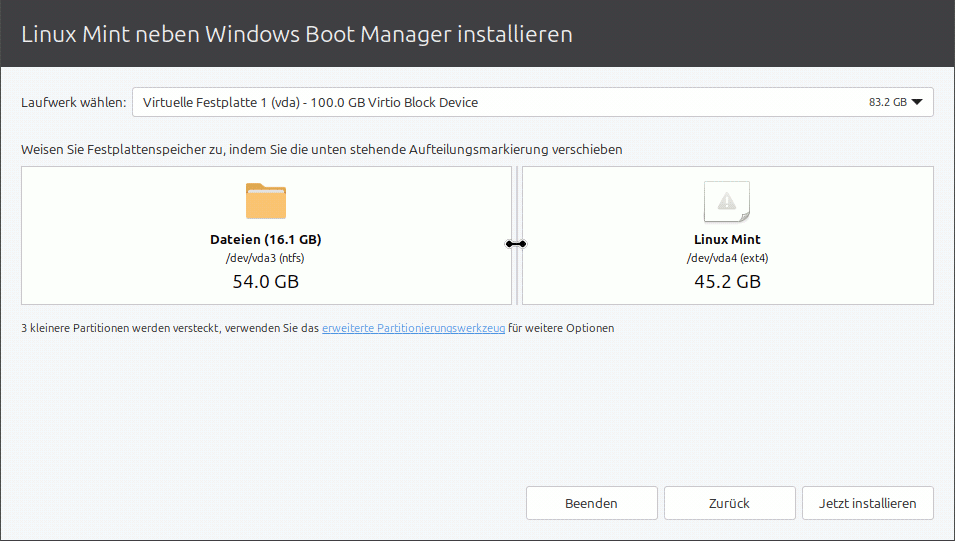Click the /dev/vda4 (ext4) text
Screen dimensions: 955x541
click(727, 258)
